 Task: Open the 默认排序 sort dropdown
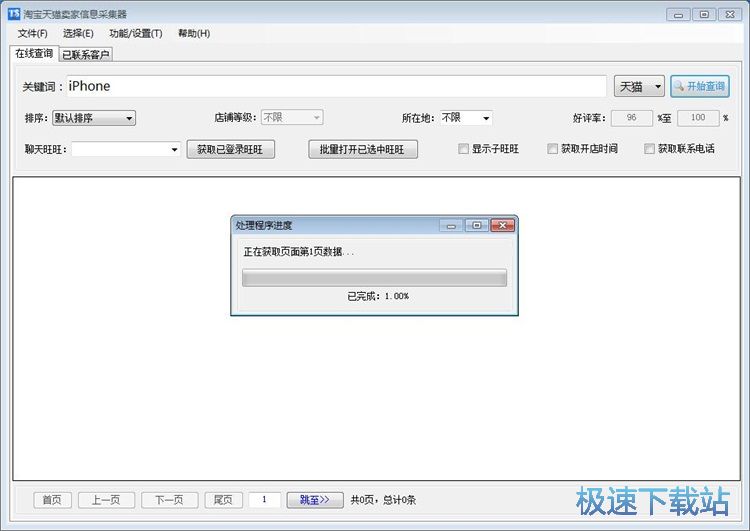pos(94,118)
